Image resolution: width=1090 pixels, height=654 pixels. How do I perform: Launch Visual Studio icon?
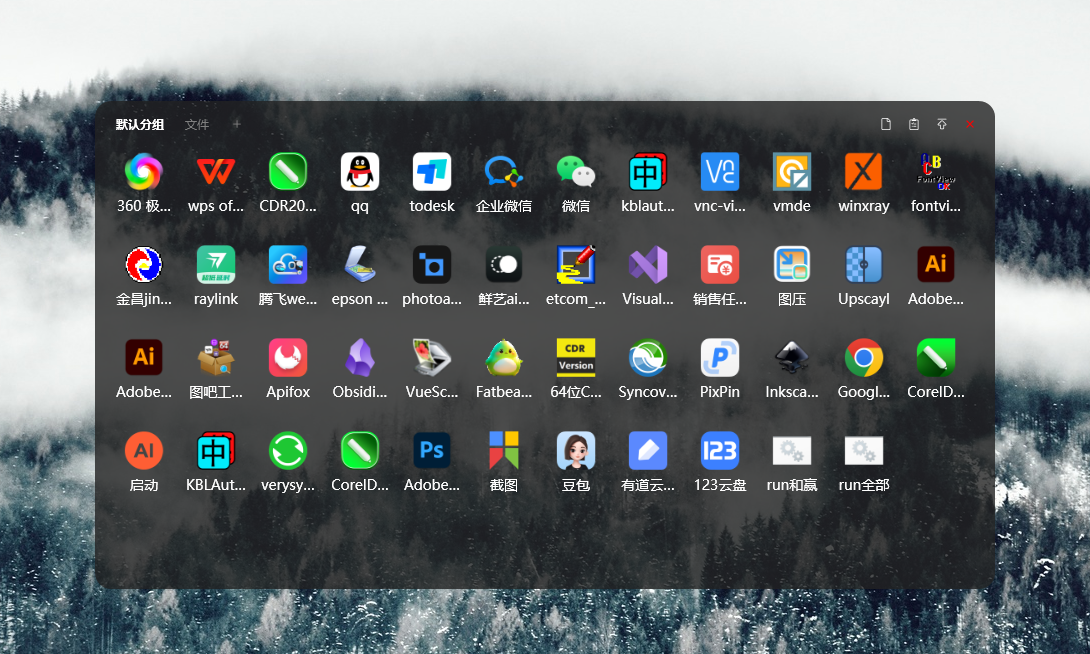coord(648,265)
